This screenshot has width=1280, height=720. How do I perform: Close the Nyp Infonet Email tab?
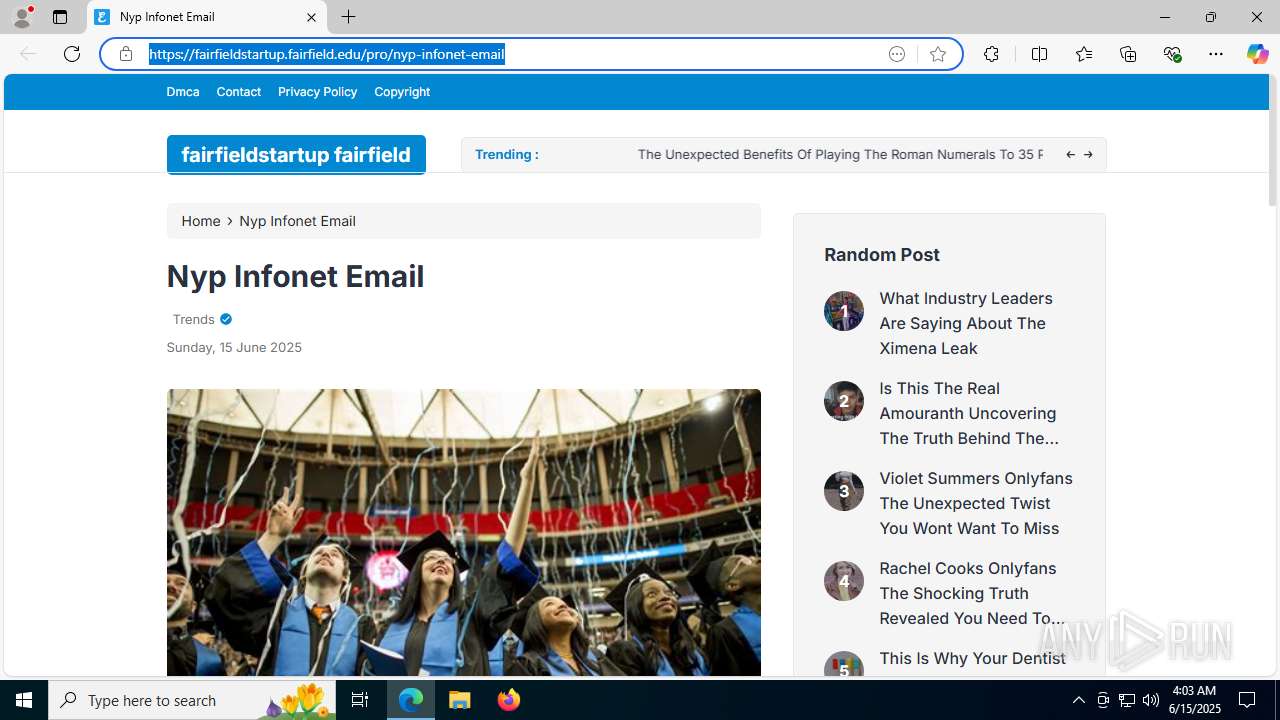[311, 17]
